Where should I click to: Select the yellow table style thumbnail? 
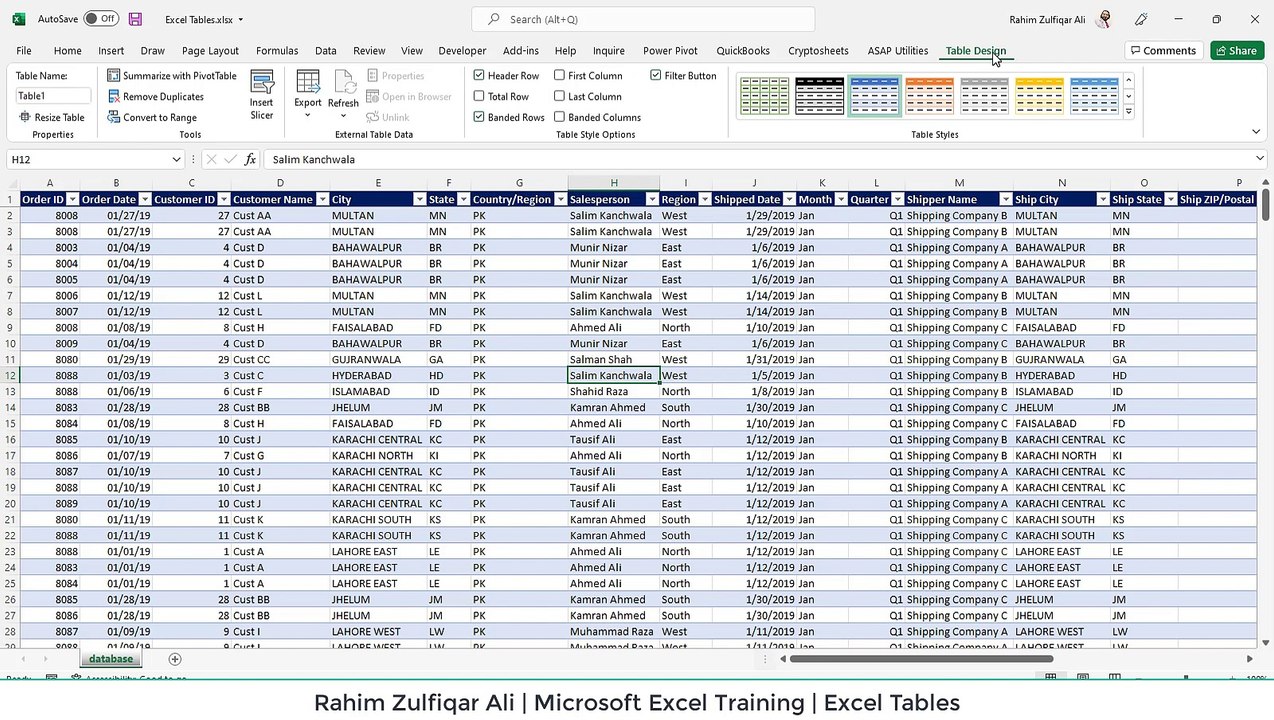1040,96
